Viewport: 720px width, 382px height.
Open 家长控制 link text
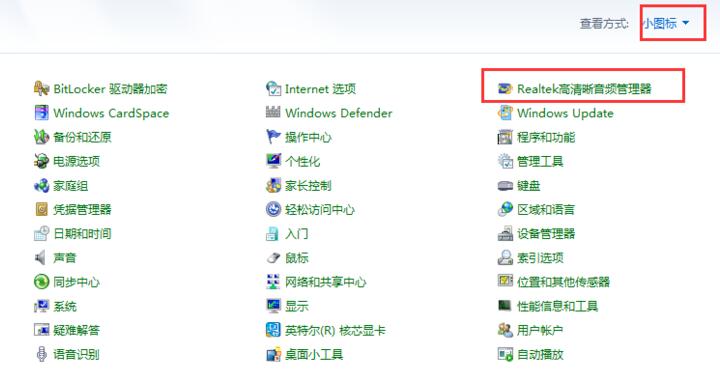coord(308,185)
